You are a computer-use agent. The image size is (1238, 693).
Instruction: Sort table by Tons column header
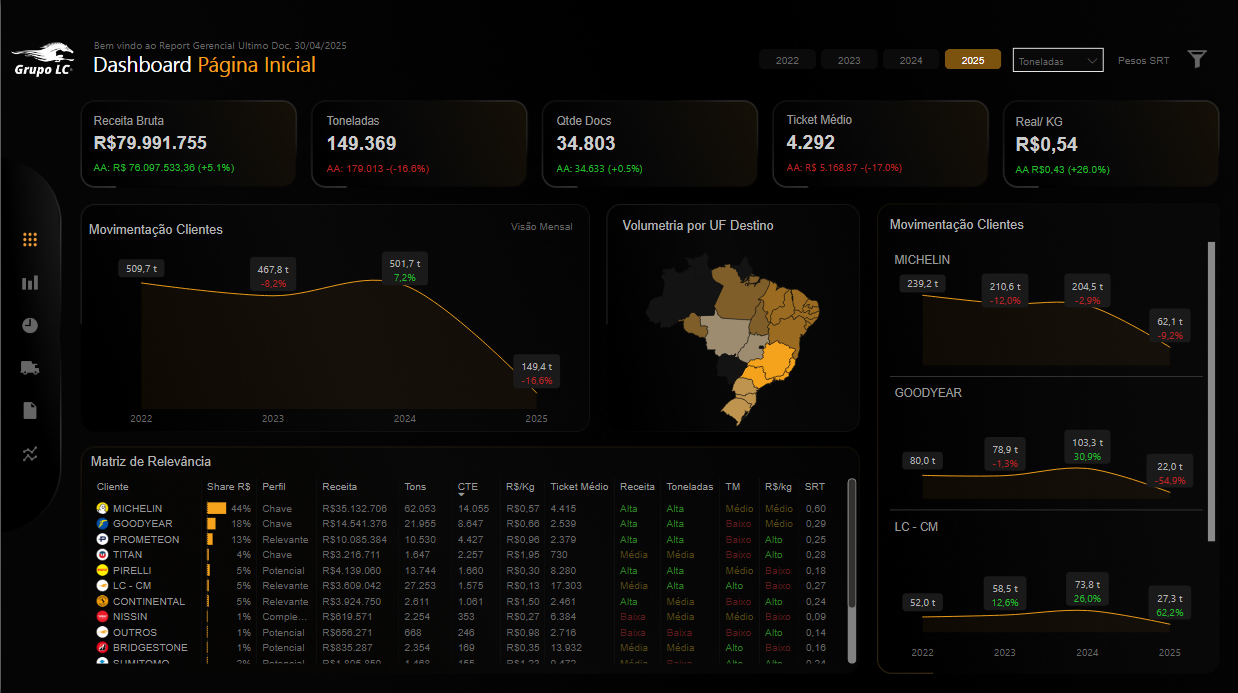click(x=415, y=487)
